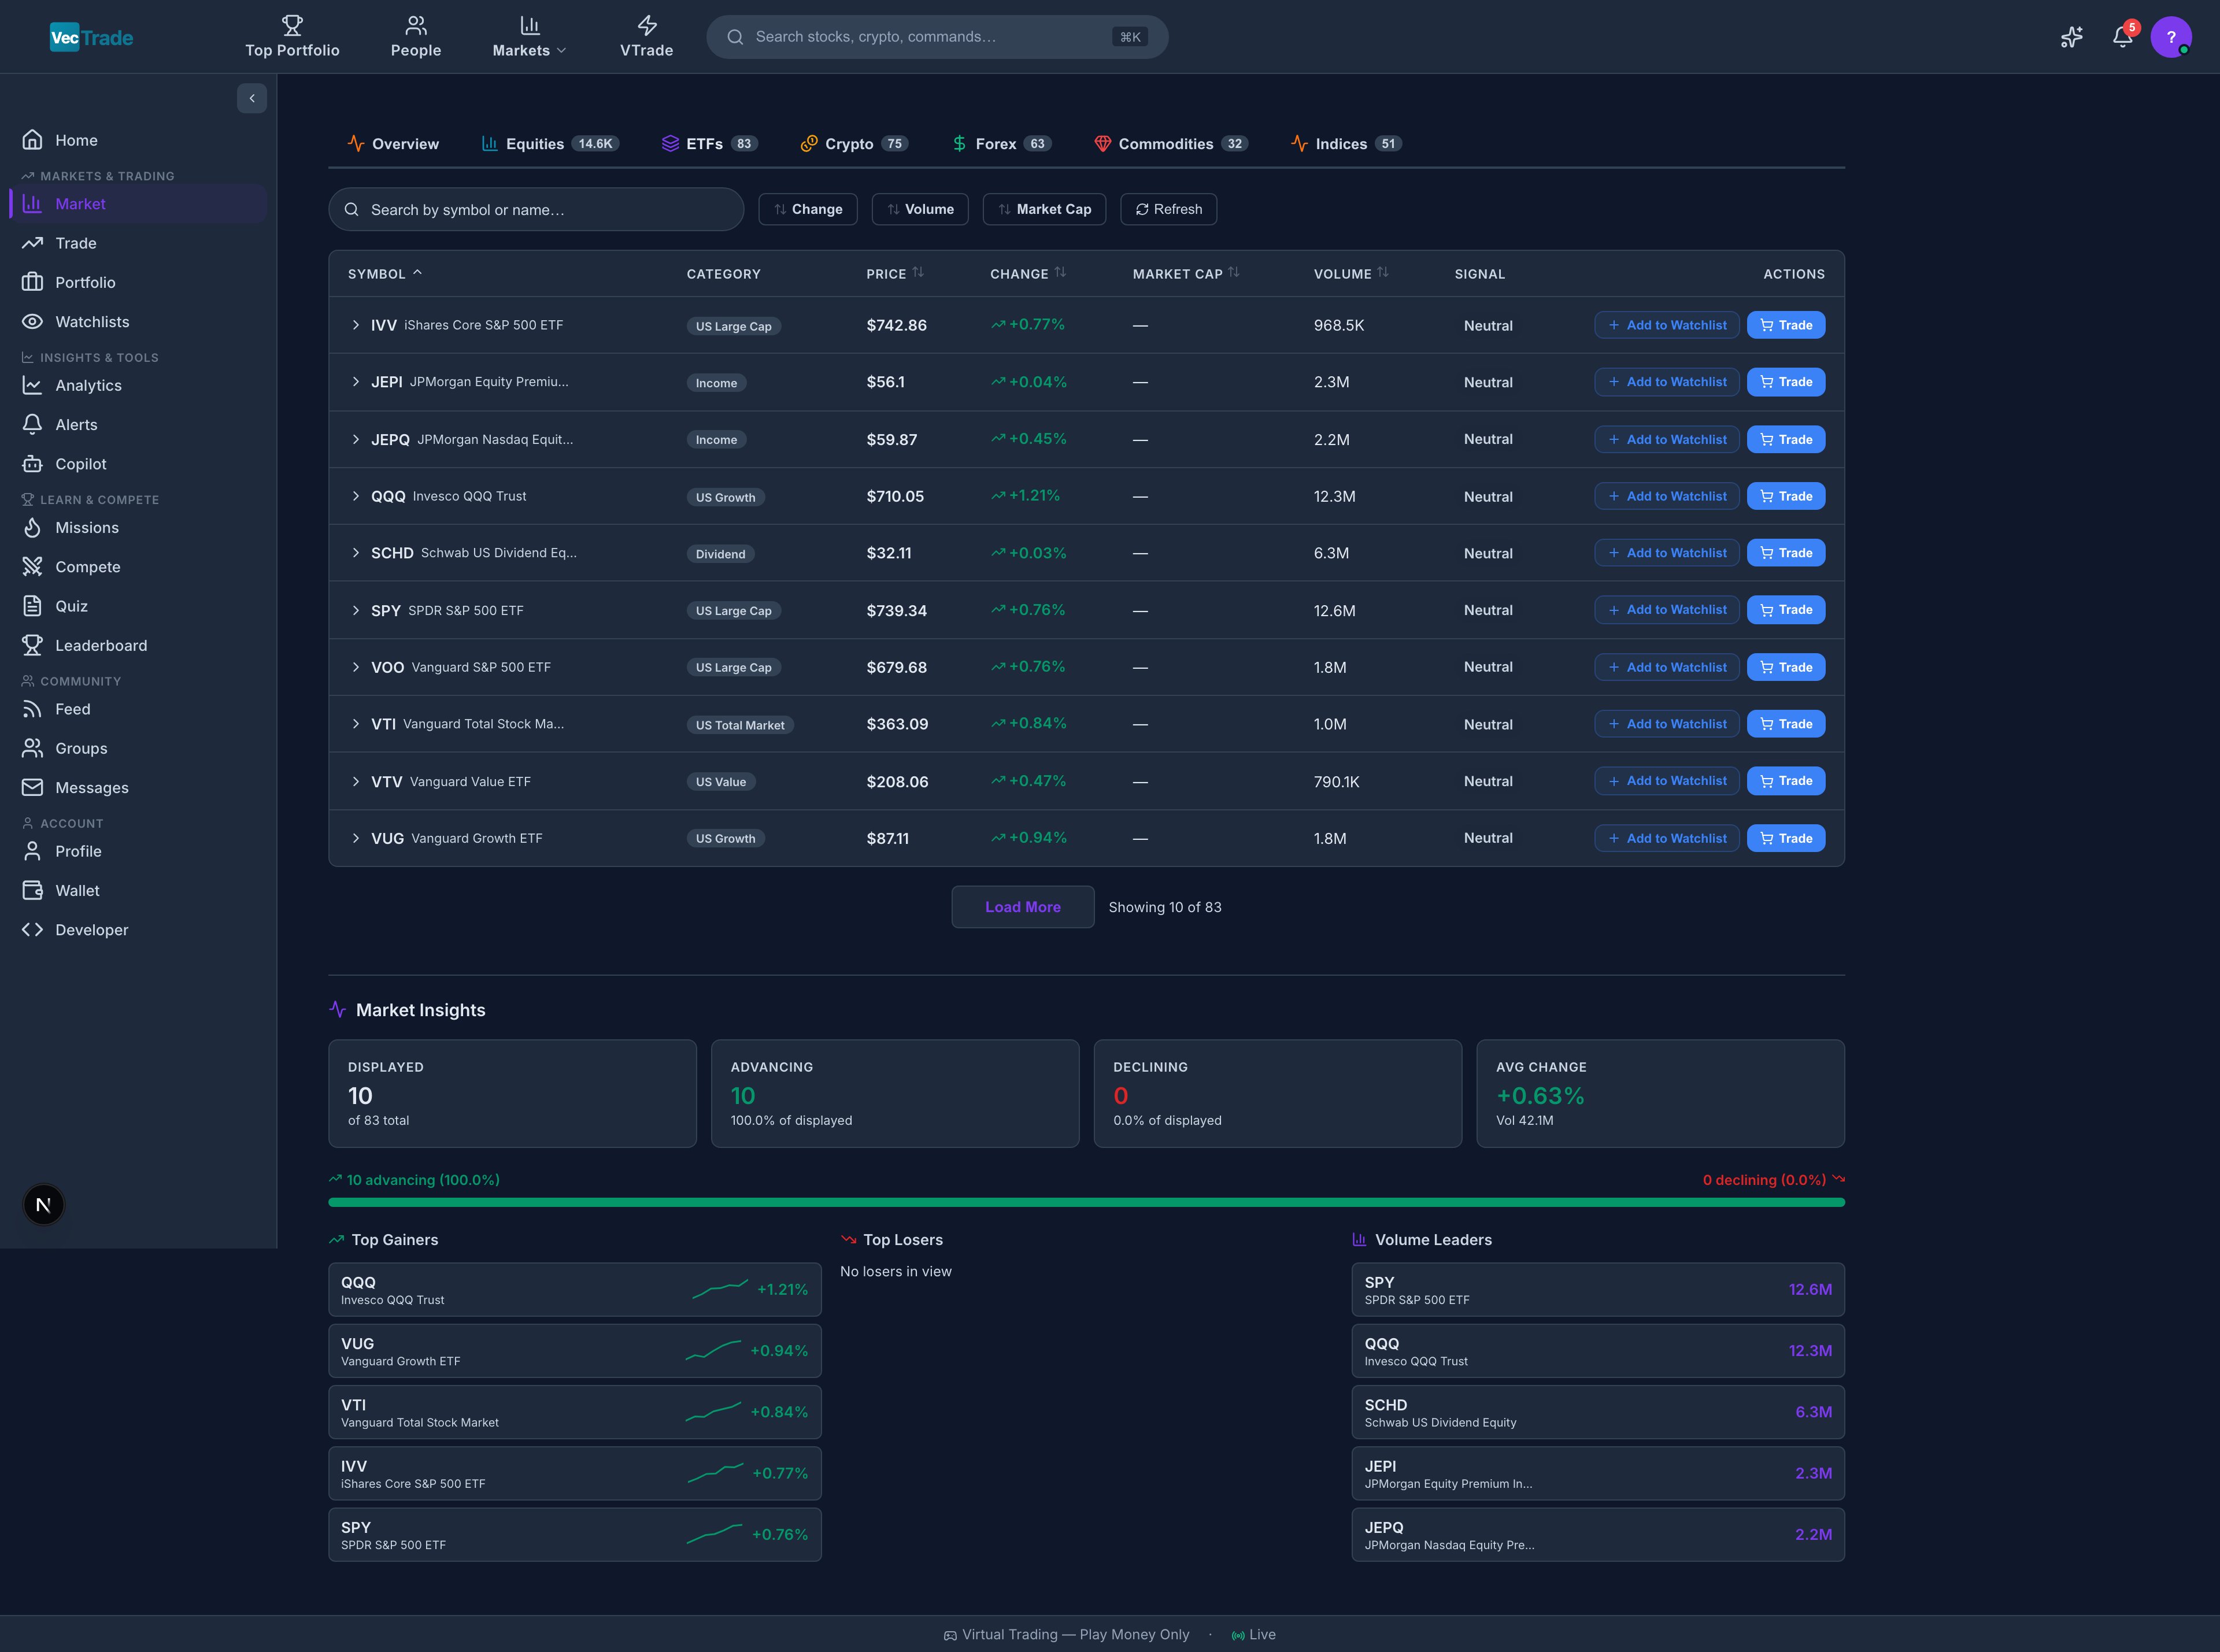Switch to the Forex tab

coord(1001,144)
